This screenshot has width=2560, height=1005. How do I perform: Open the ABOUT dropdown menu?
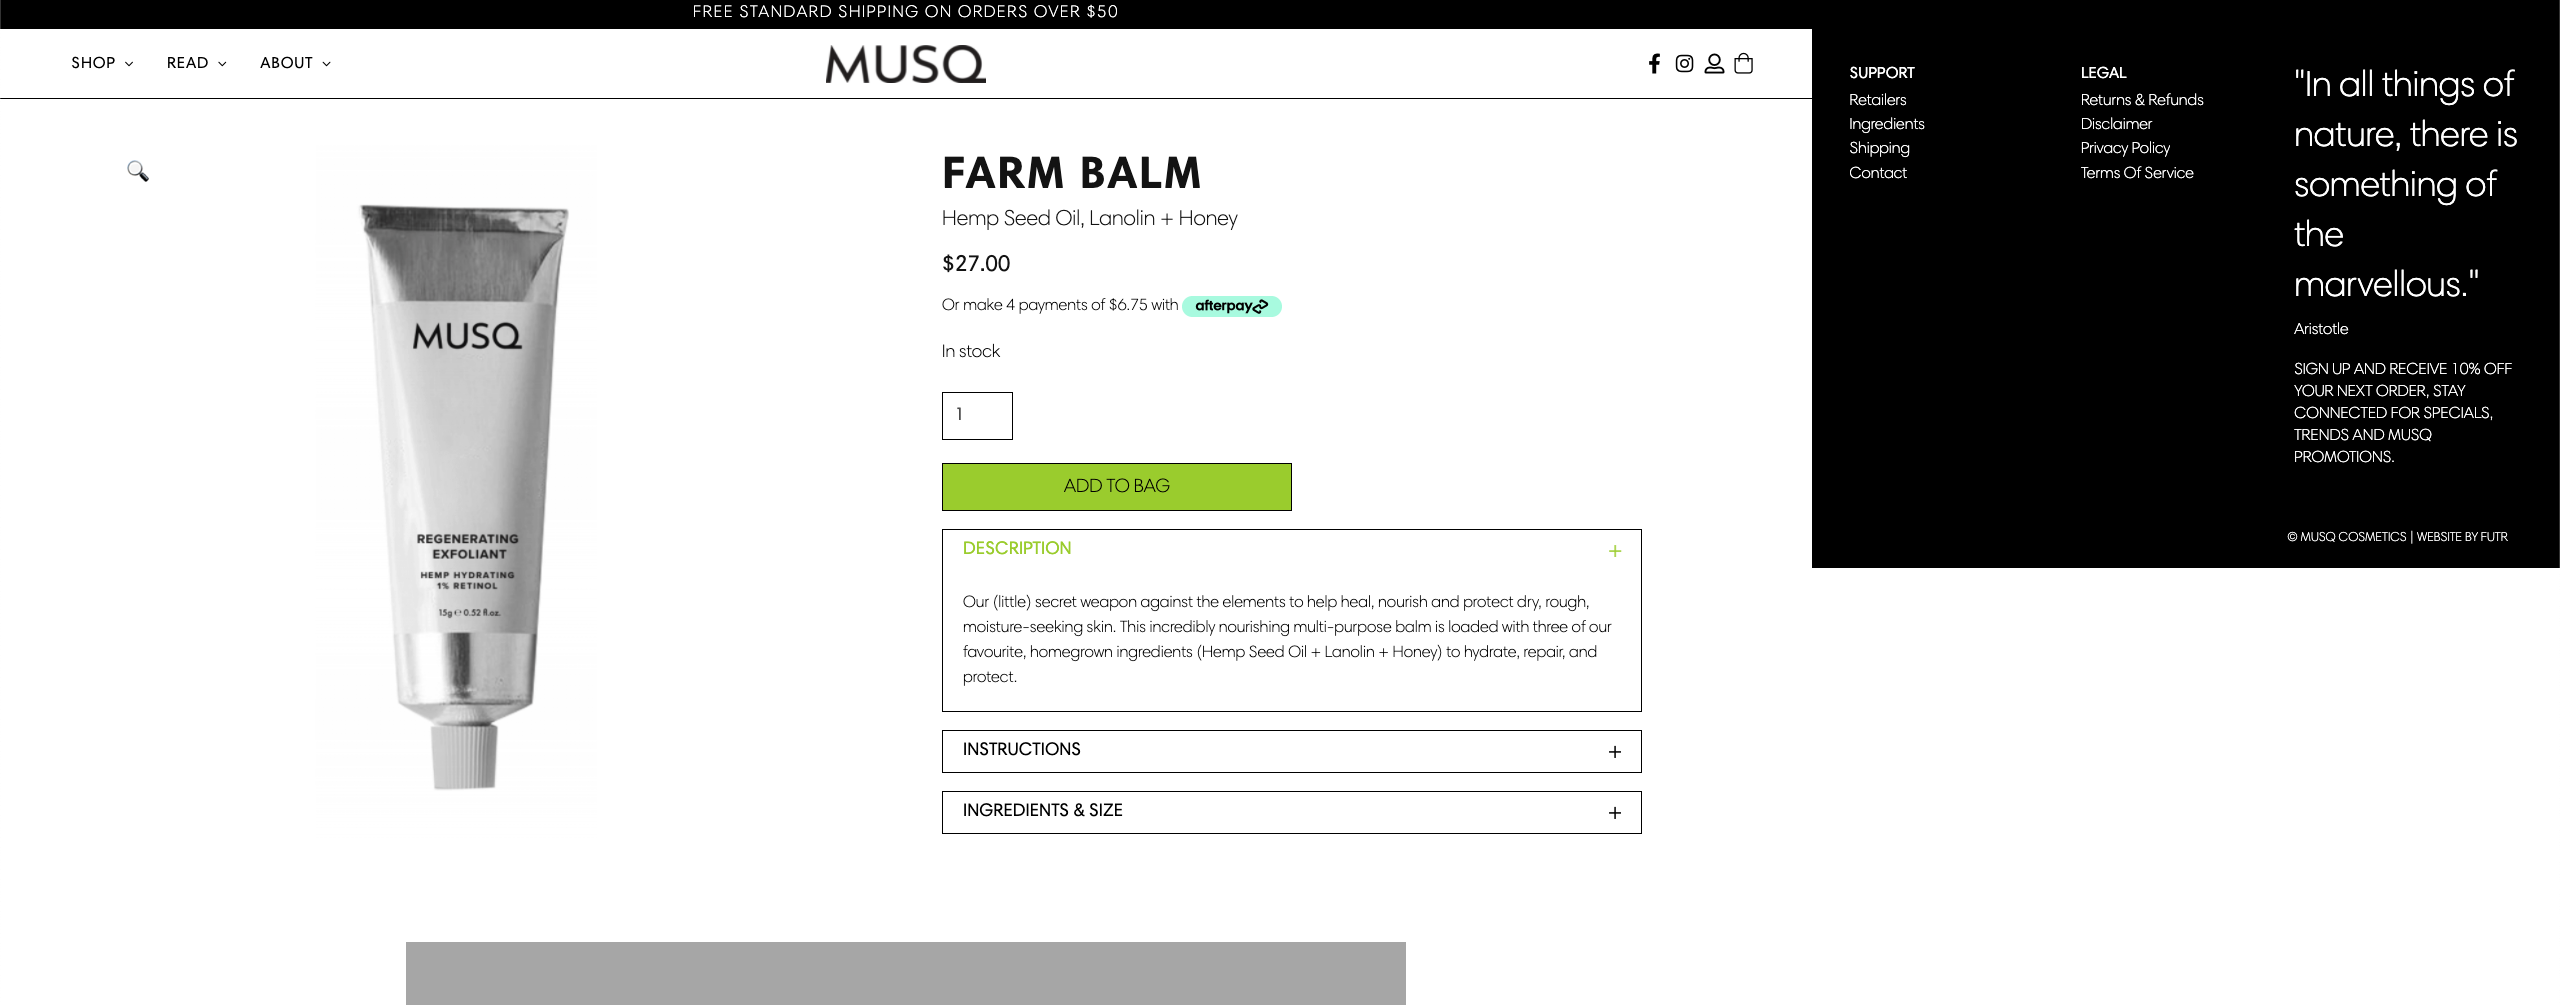[x=295, y=63]
